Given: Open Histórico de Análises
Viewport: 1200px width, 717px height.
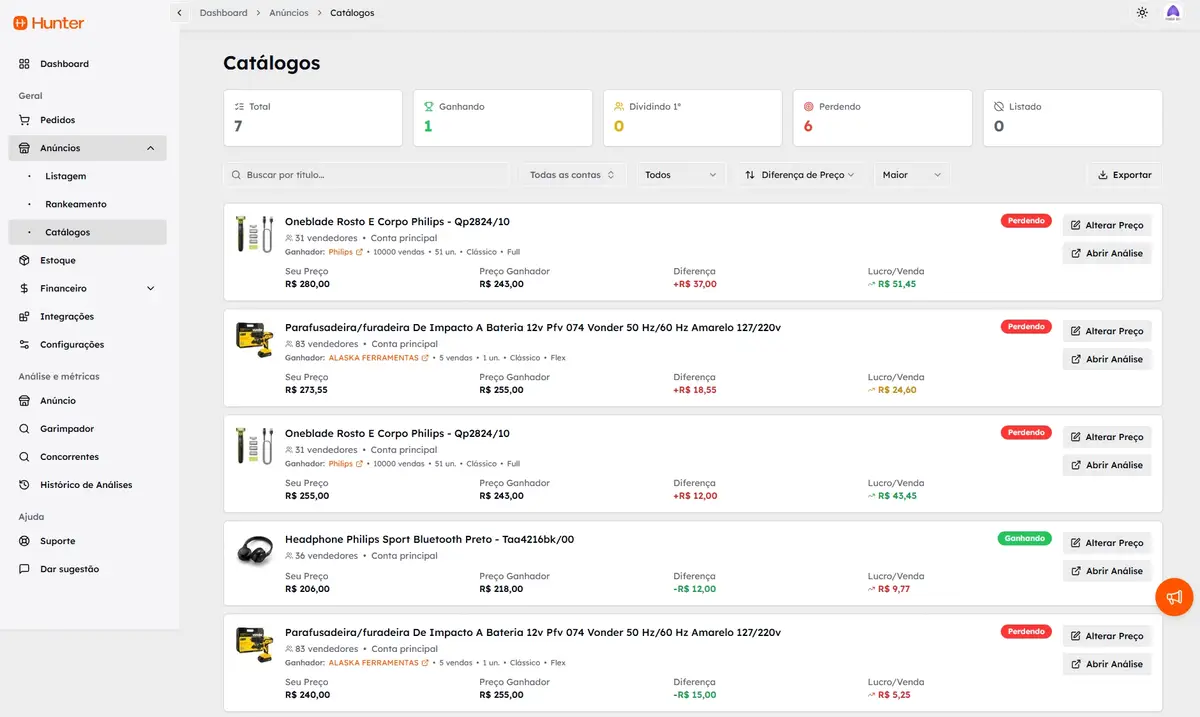Looking at the screenshot, I should [87, 484].
